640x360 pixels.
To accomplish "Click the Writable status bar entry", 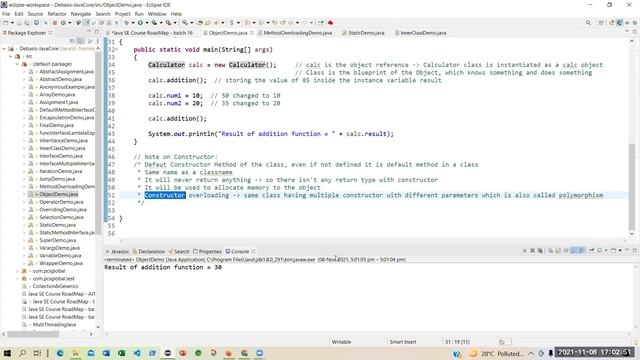I will 341,342.
